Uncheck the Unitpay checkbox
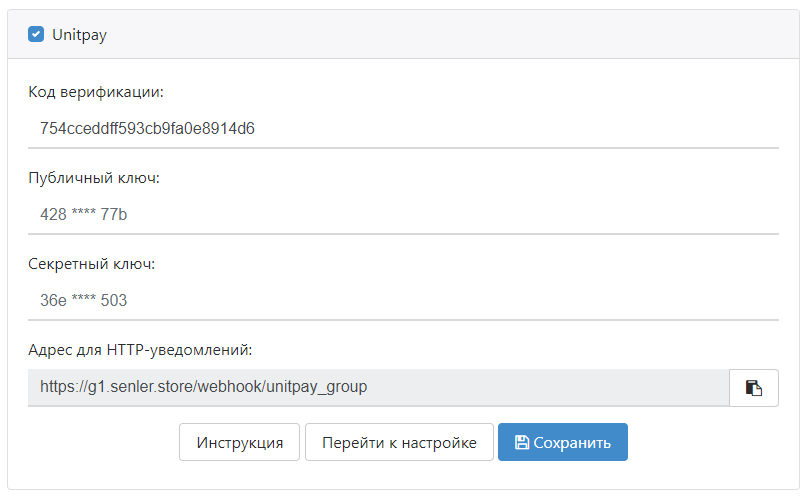The height and width of the screenshot is (499, 811). (36, 35)
